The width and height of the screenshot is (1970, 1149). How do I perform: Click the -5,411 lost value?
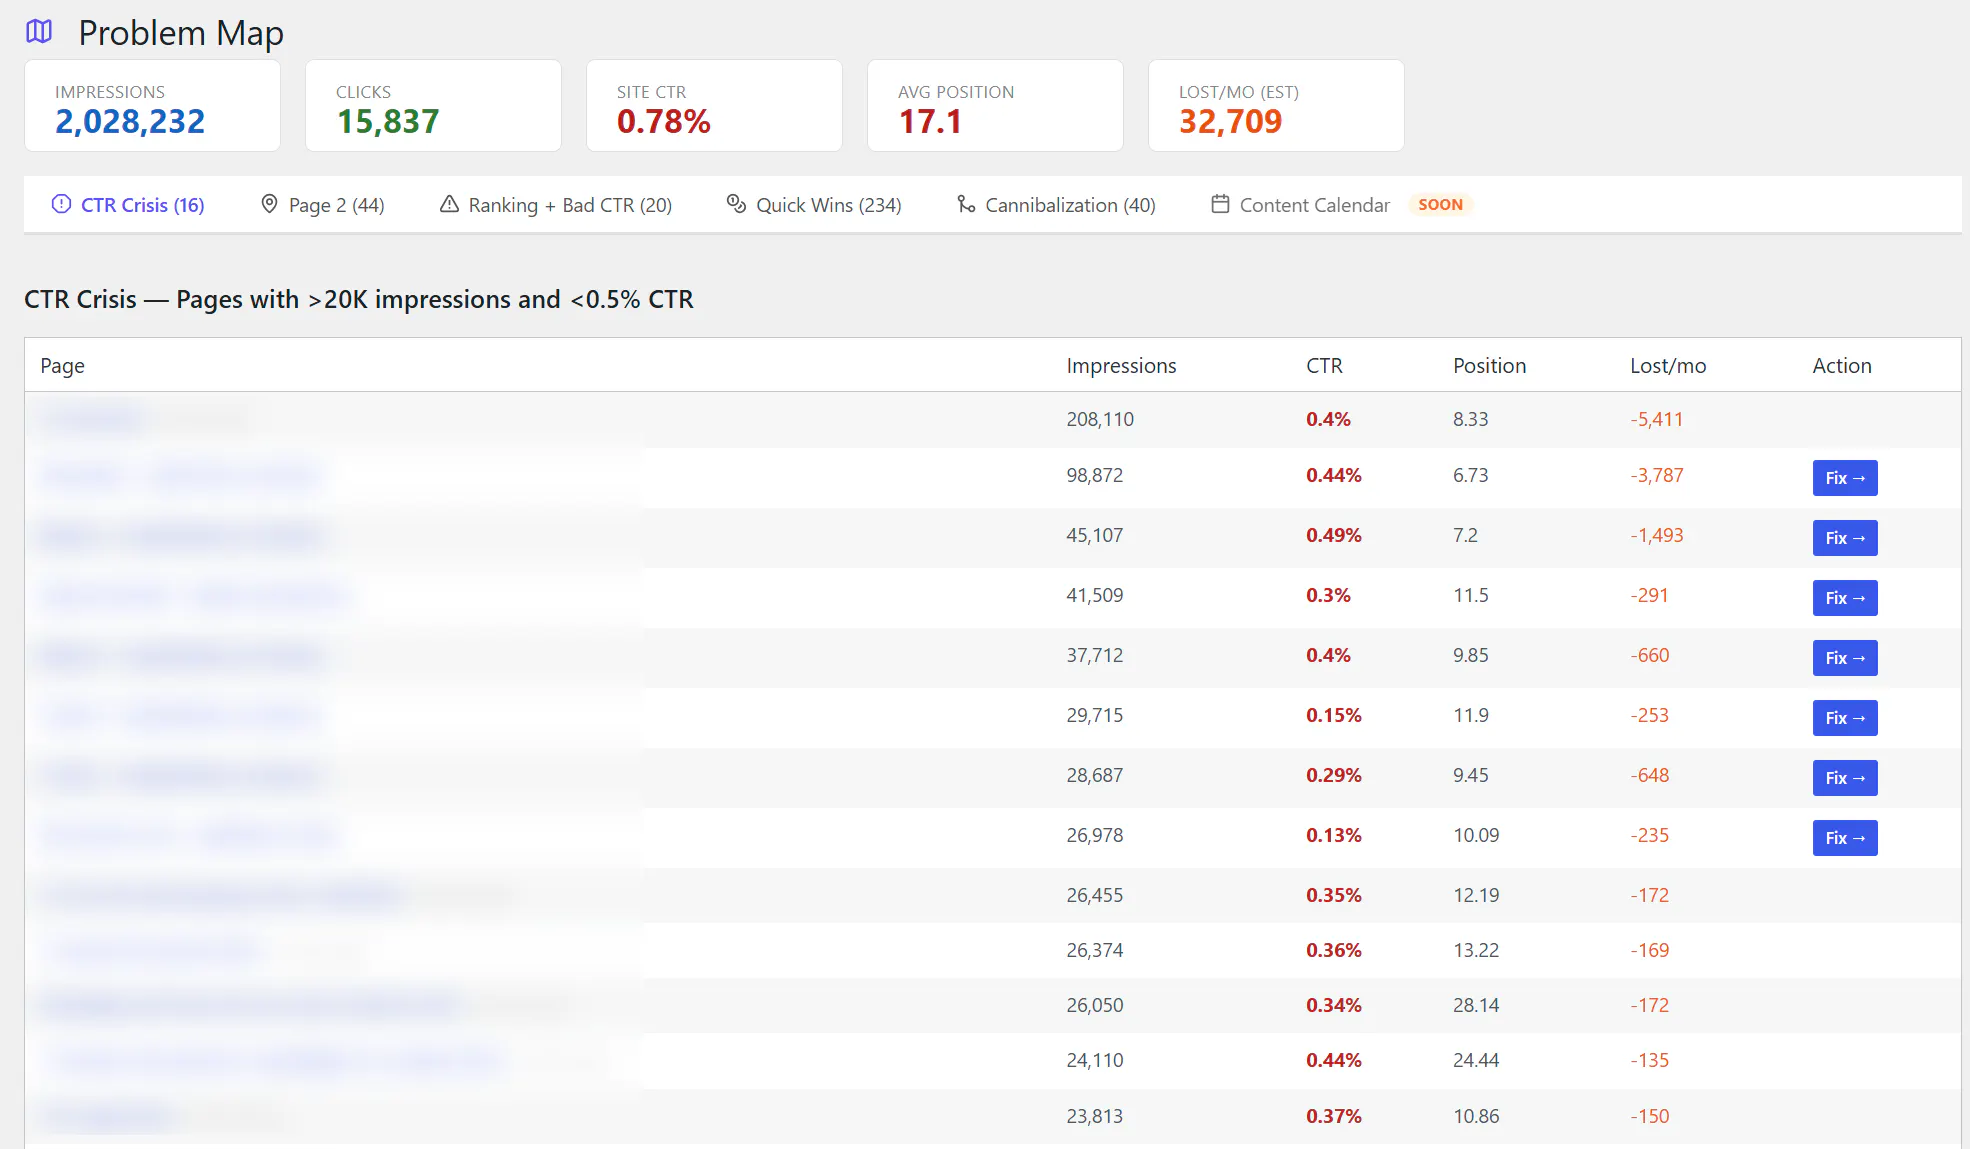[x=1656, y=419]
